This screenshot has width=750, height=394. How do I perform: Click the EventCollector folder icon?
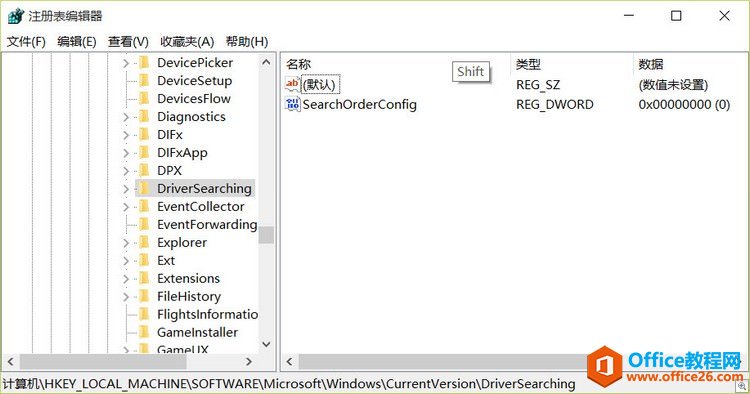click(144, 207)
